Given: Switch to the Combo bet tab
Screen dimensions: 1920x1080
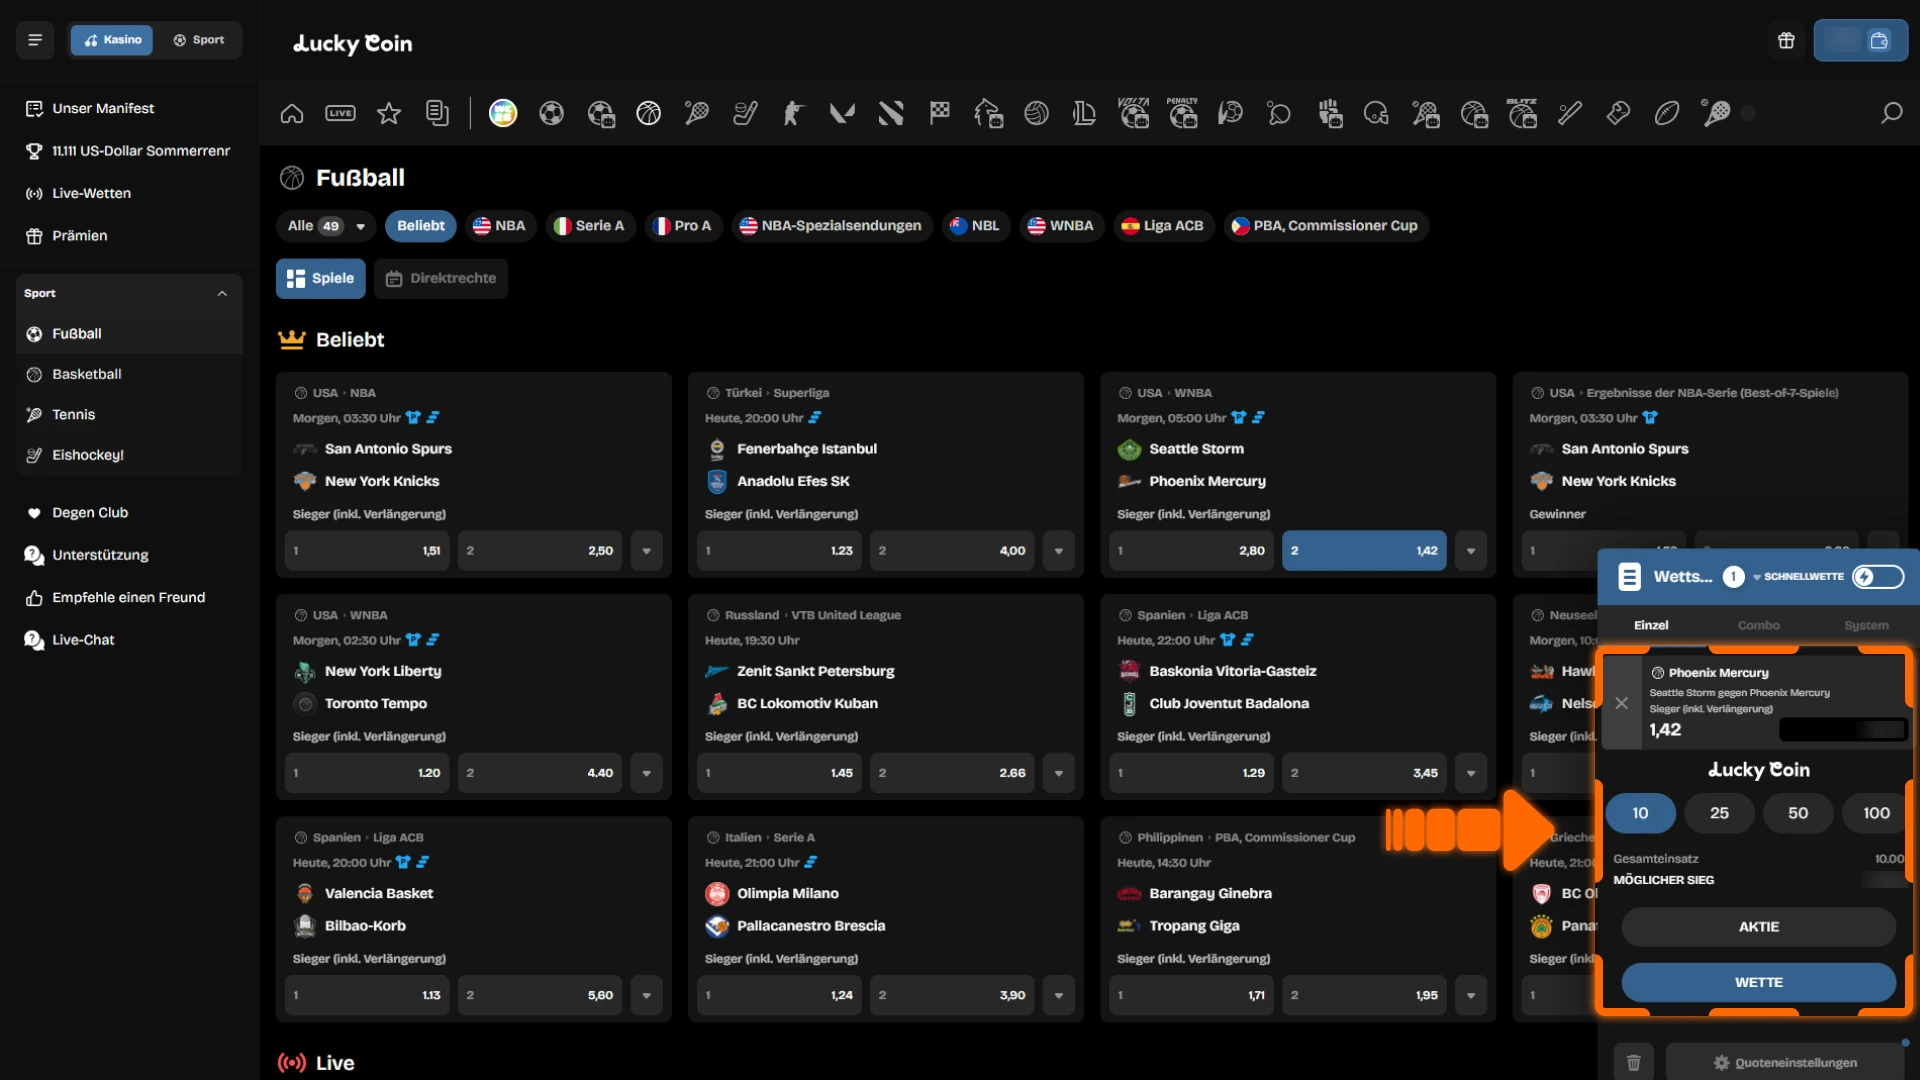Looking at the screenshot, I should tap(1758, 625).
